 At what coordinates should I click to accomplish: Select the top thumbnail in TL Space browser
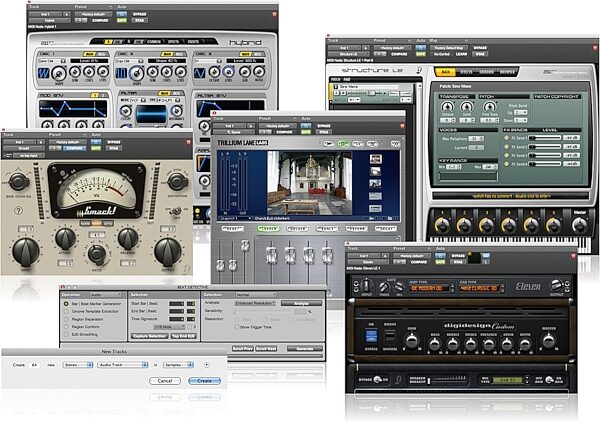[x=375, y=159]
